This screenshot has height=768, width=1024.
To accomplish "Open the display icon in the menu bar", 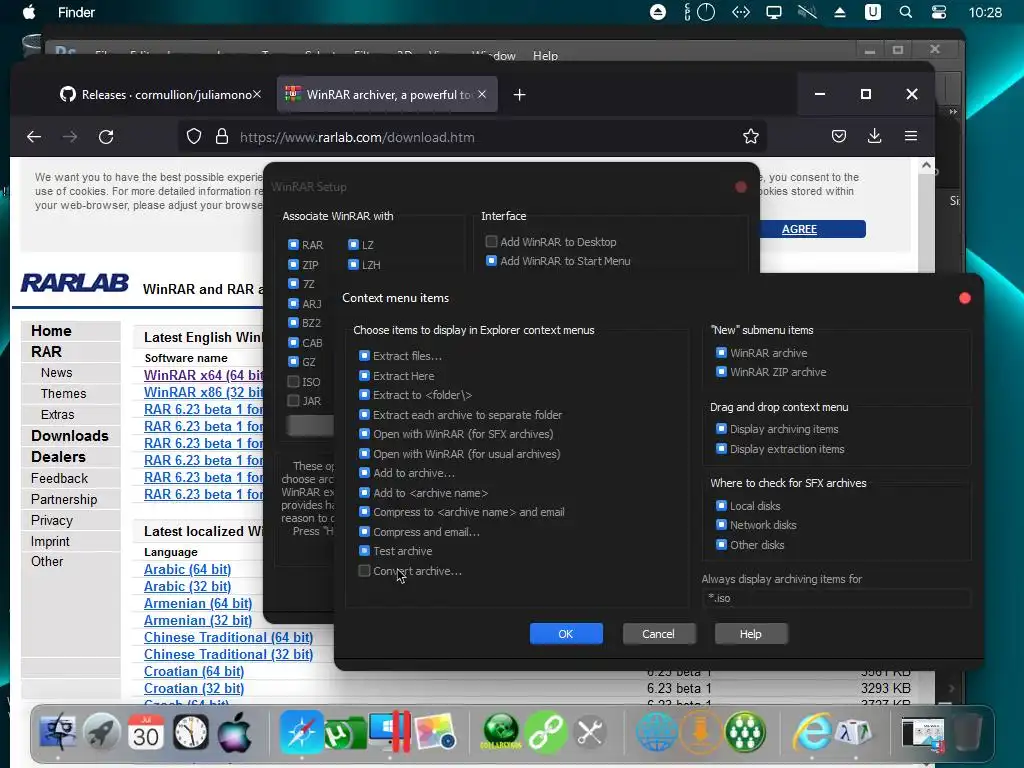I will click(774, 12).
